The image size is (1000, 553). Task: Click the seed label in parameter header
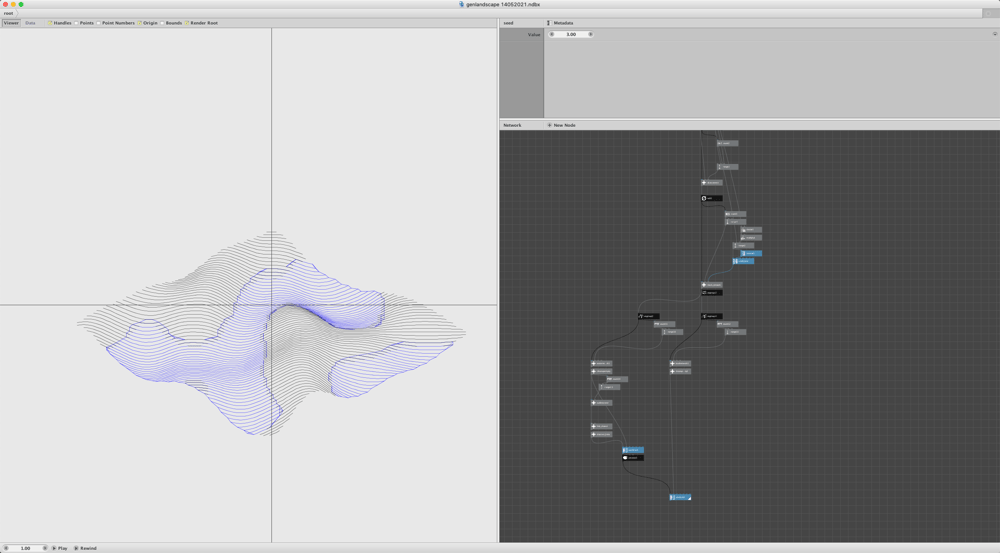tap(508, 23)
